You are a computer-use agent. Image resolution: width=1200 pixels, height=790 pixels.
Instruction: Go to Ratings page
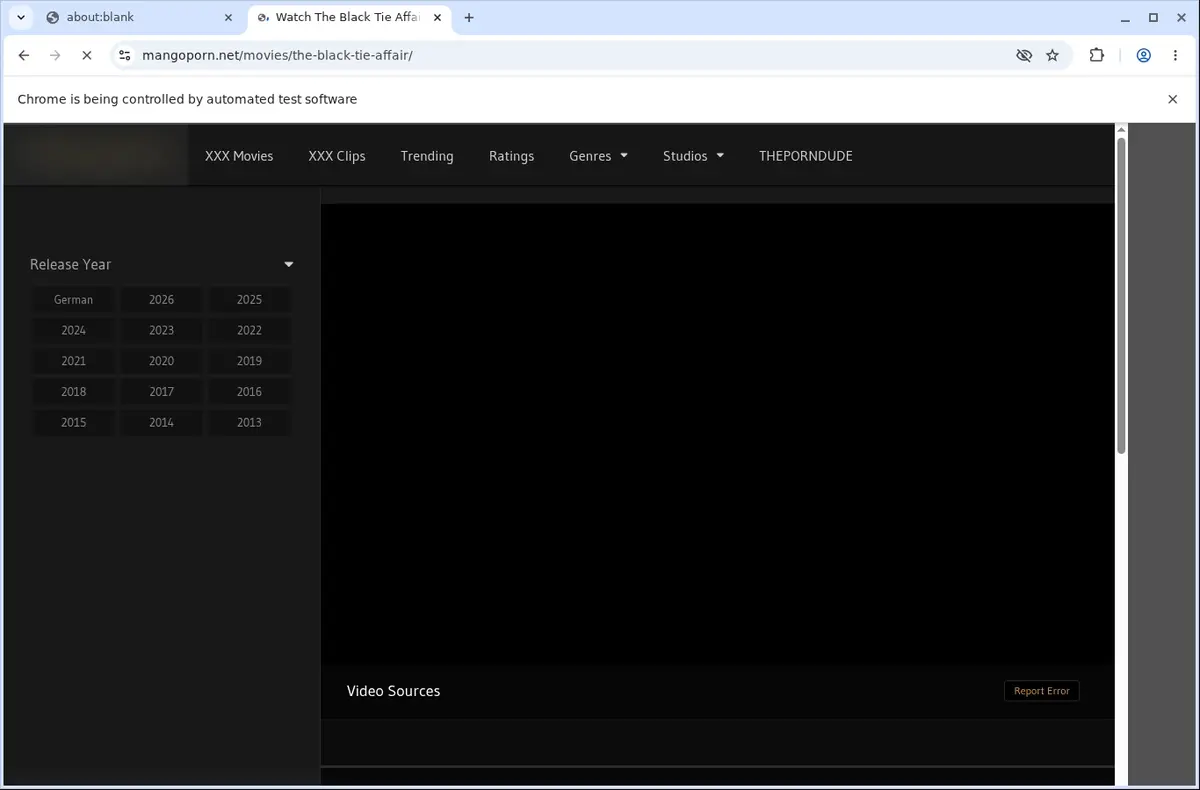click(x=511, y=156)
